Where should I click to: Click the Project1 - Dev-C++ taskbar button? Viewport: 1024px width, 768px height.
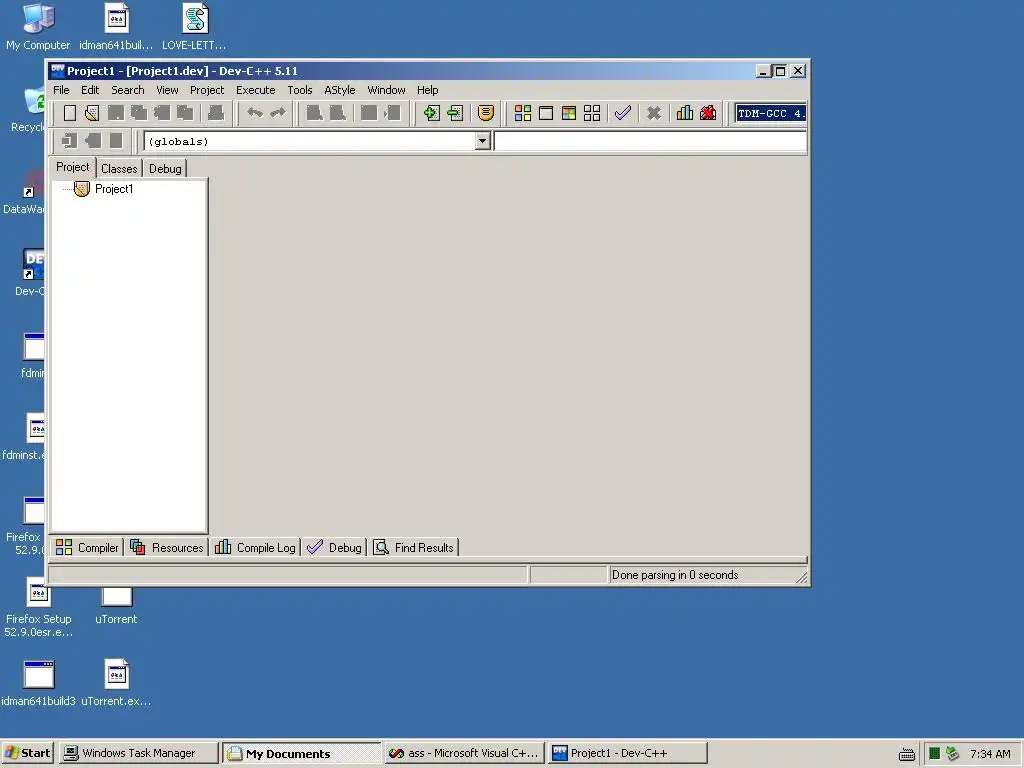tap(628, 753)
